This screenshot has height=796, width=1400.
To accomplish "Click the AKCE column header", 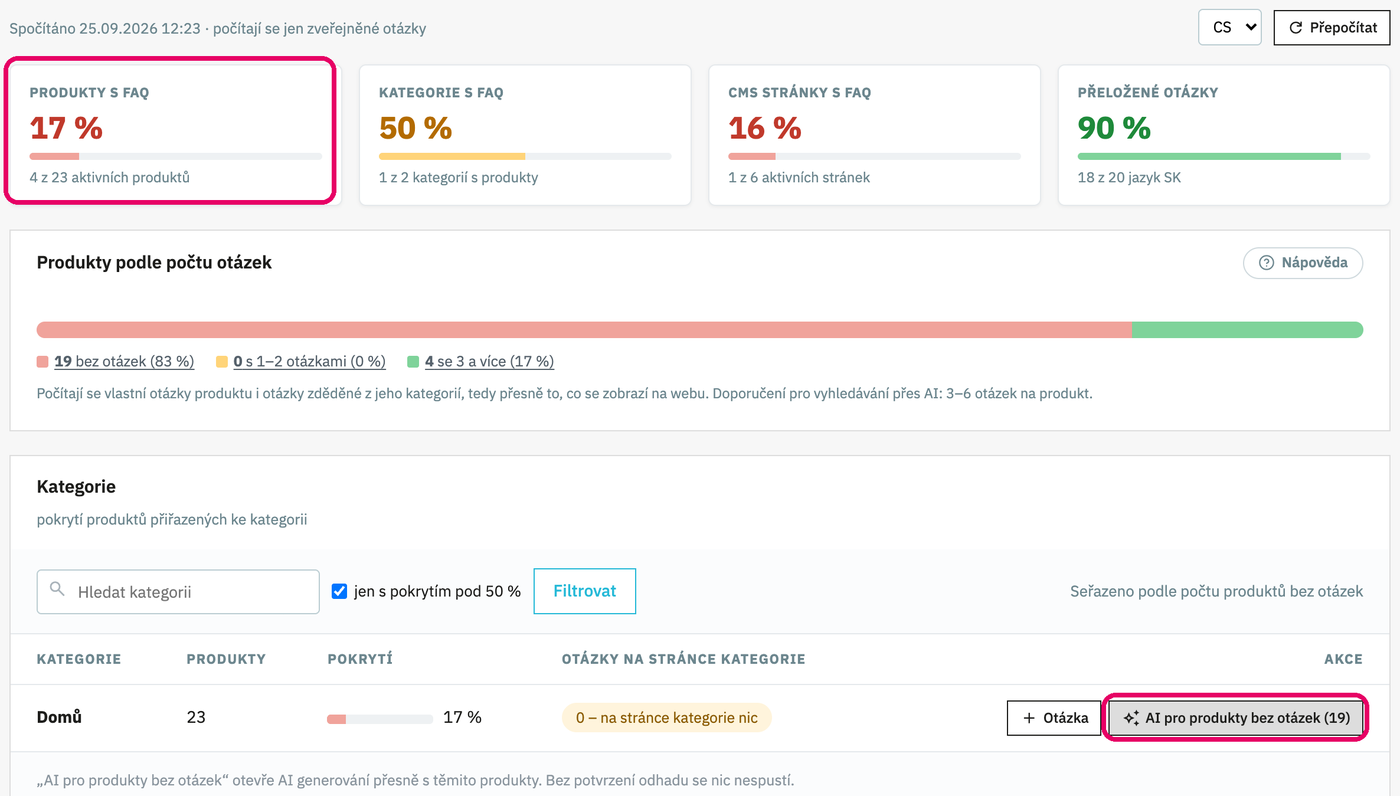I will [x=1343, y=659].
